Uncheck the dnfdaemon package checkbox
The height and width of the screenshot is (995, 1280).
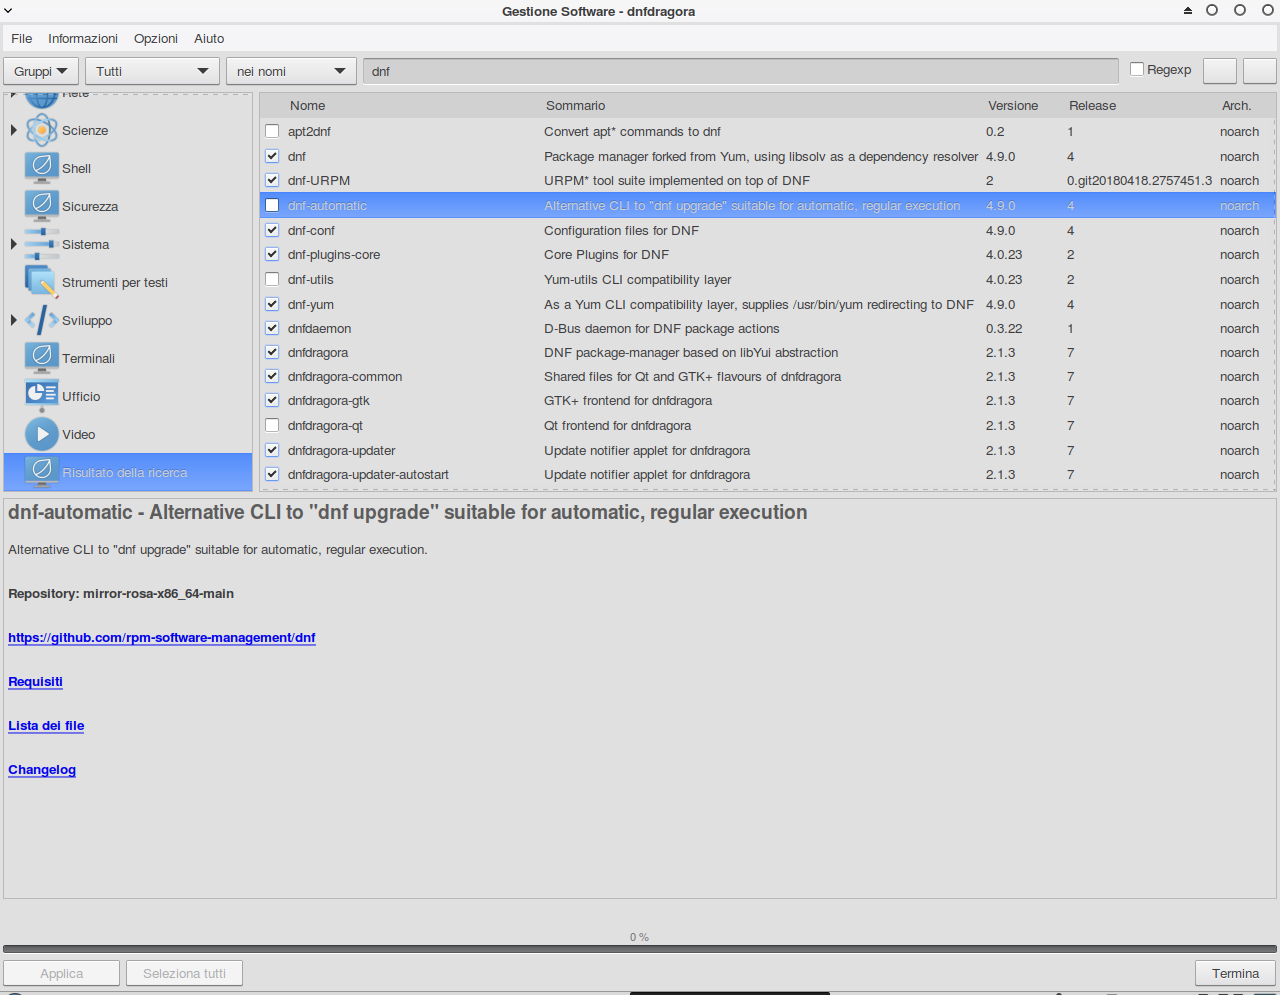tap(272, 328)
